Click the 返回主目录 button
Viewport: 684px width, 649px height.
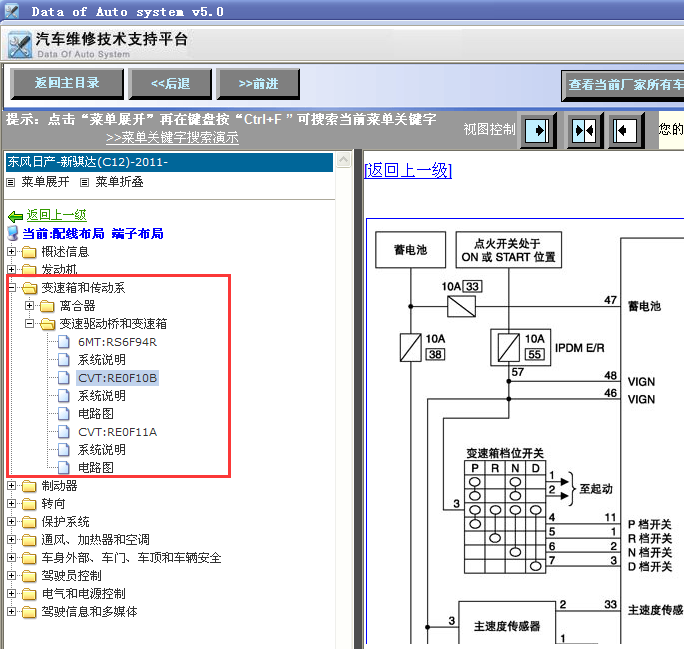(x=67, y=83)
